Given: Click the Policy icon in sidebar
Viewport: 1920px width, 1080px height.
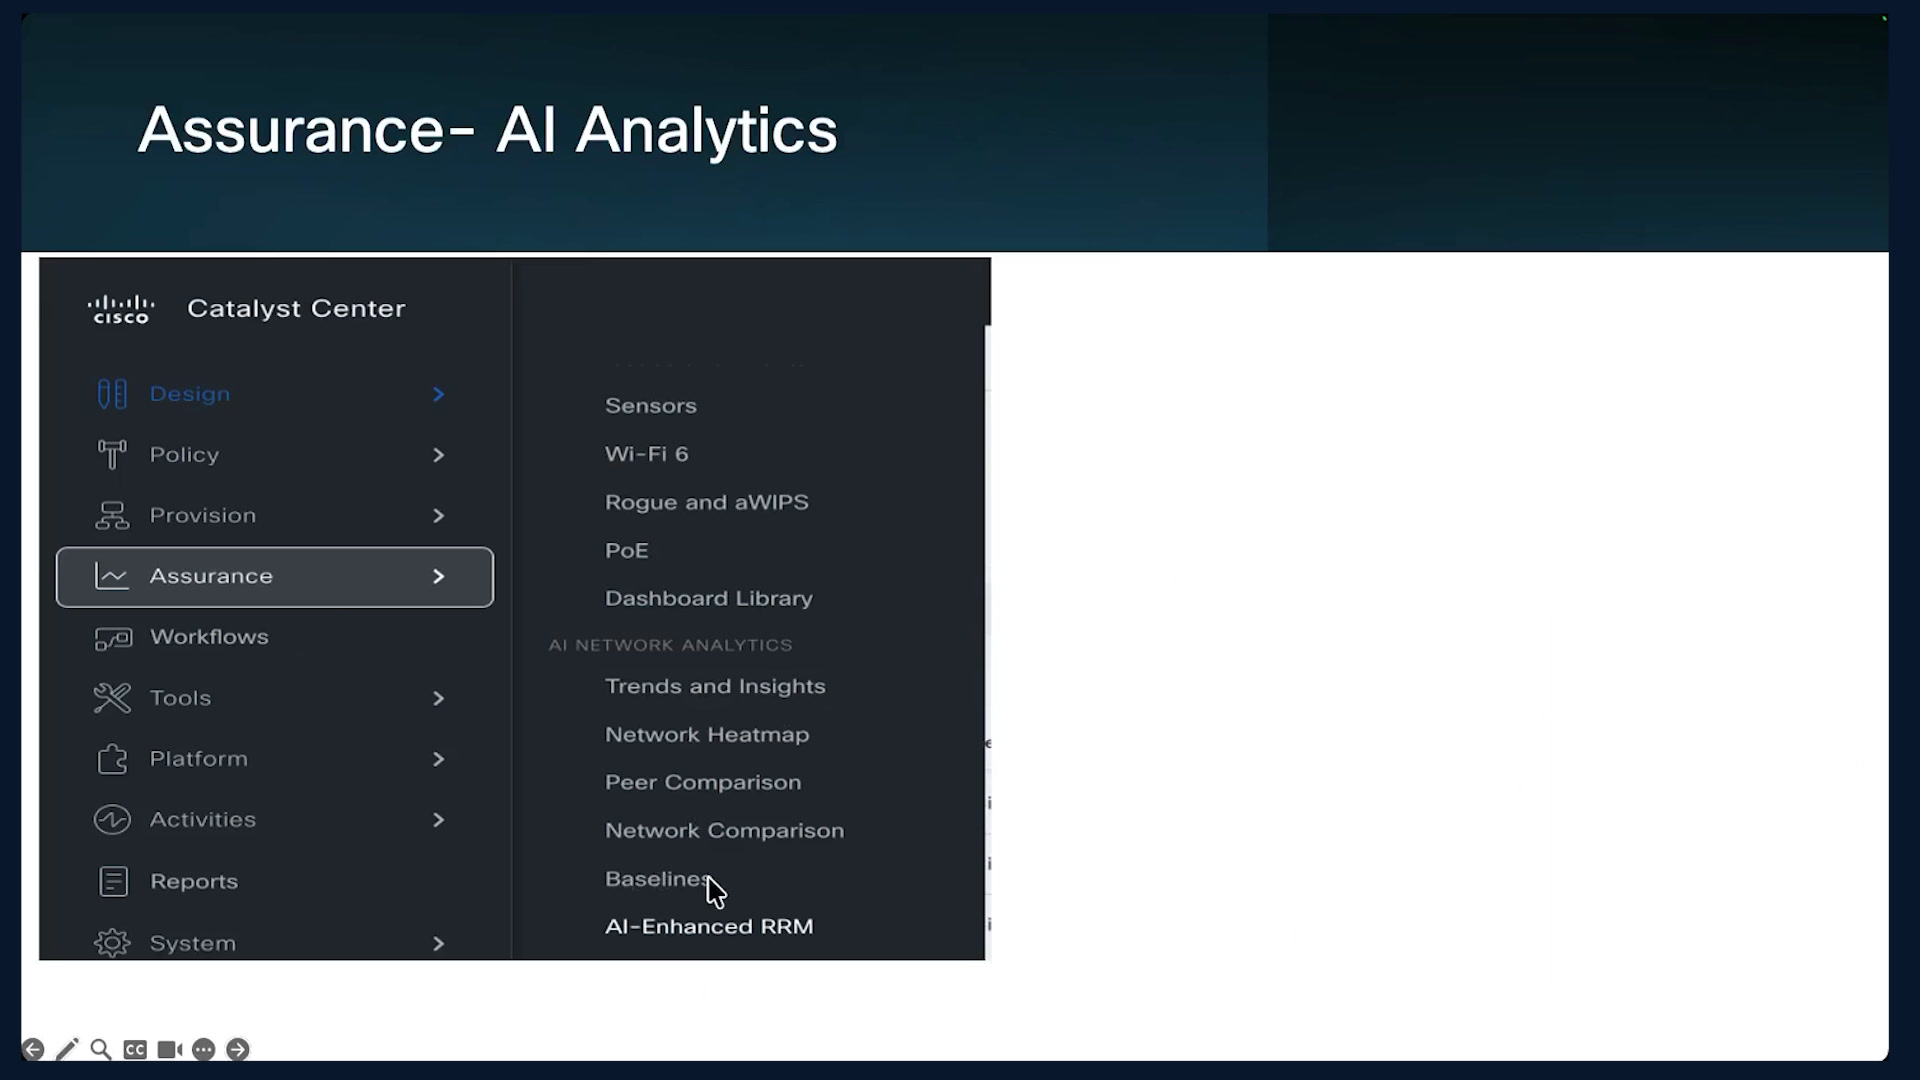Looking at the screenshot, I should click(112, 455).
